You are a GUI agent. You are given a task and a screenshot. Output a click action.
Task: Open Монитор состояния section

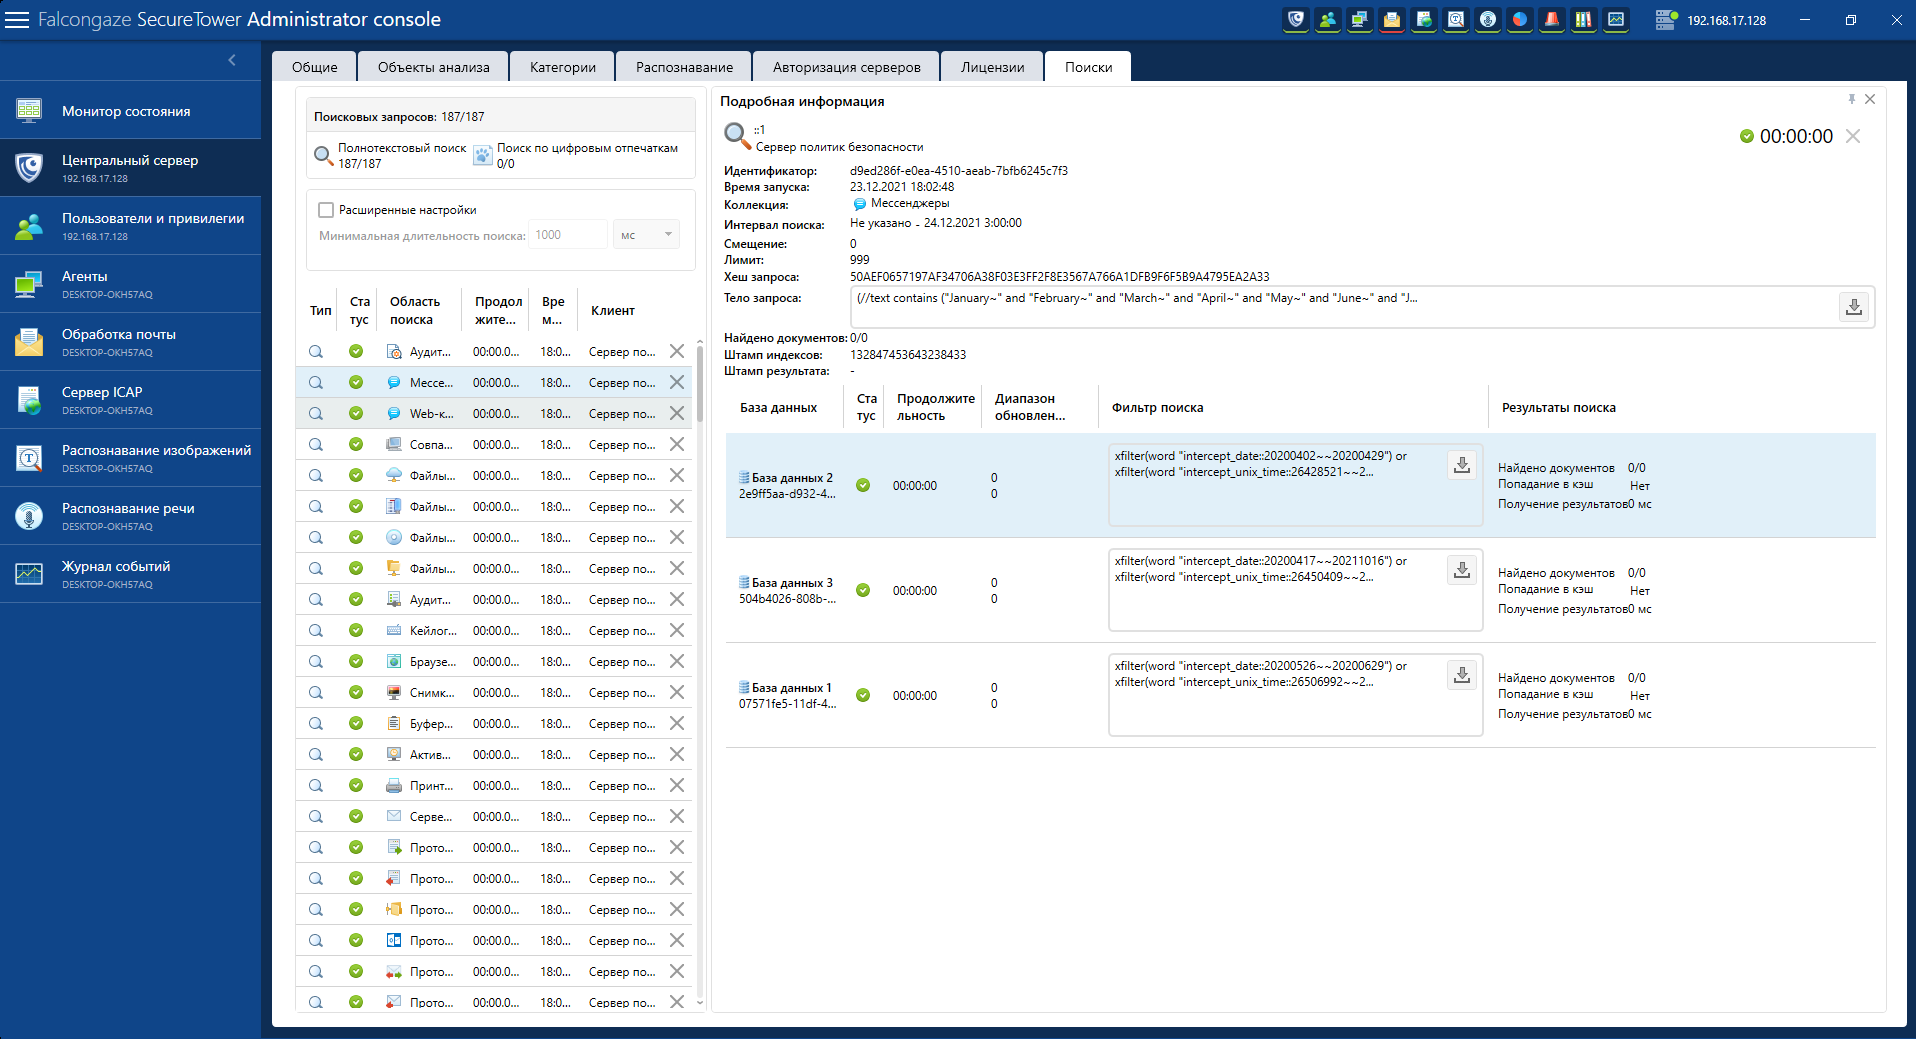pyautogui.click(x=130, y=110)
